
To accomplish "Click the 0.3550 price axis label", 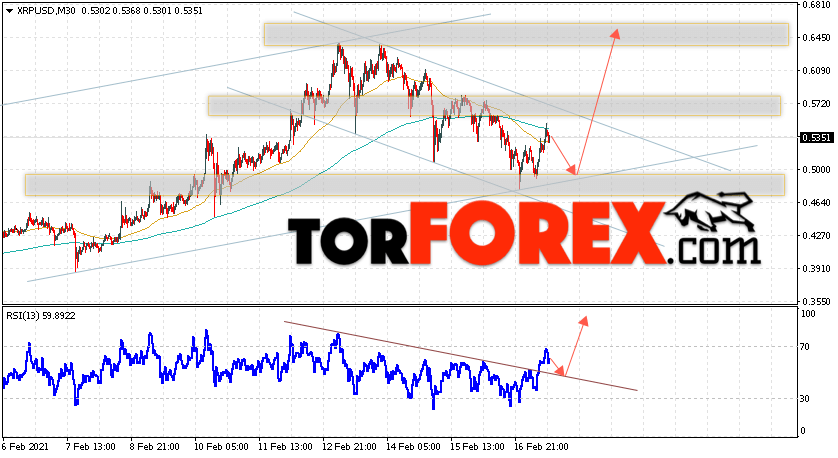I will [x=816, y=301].
